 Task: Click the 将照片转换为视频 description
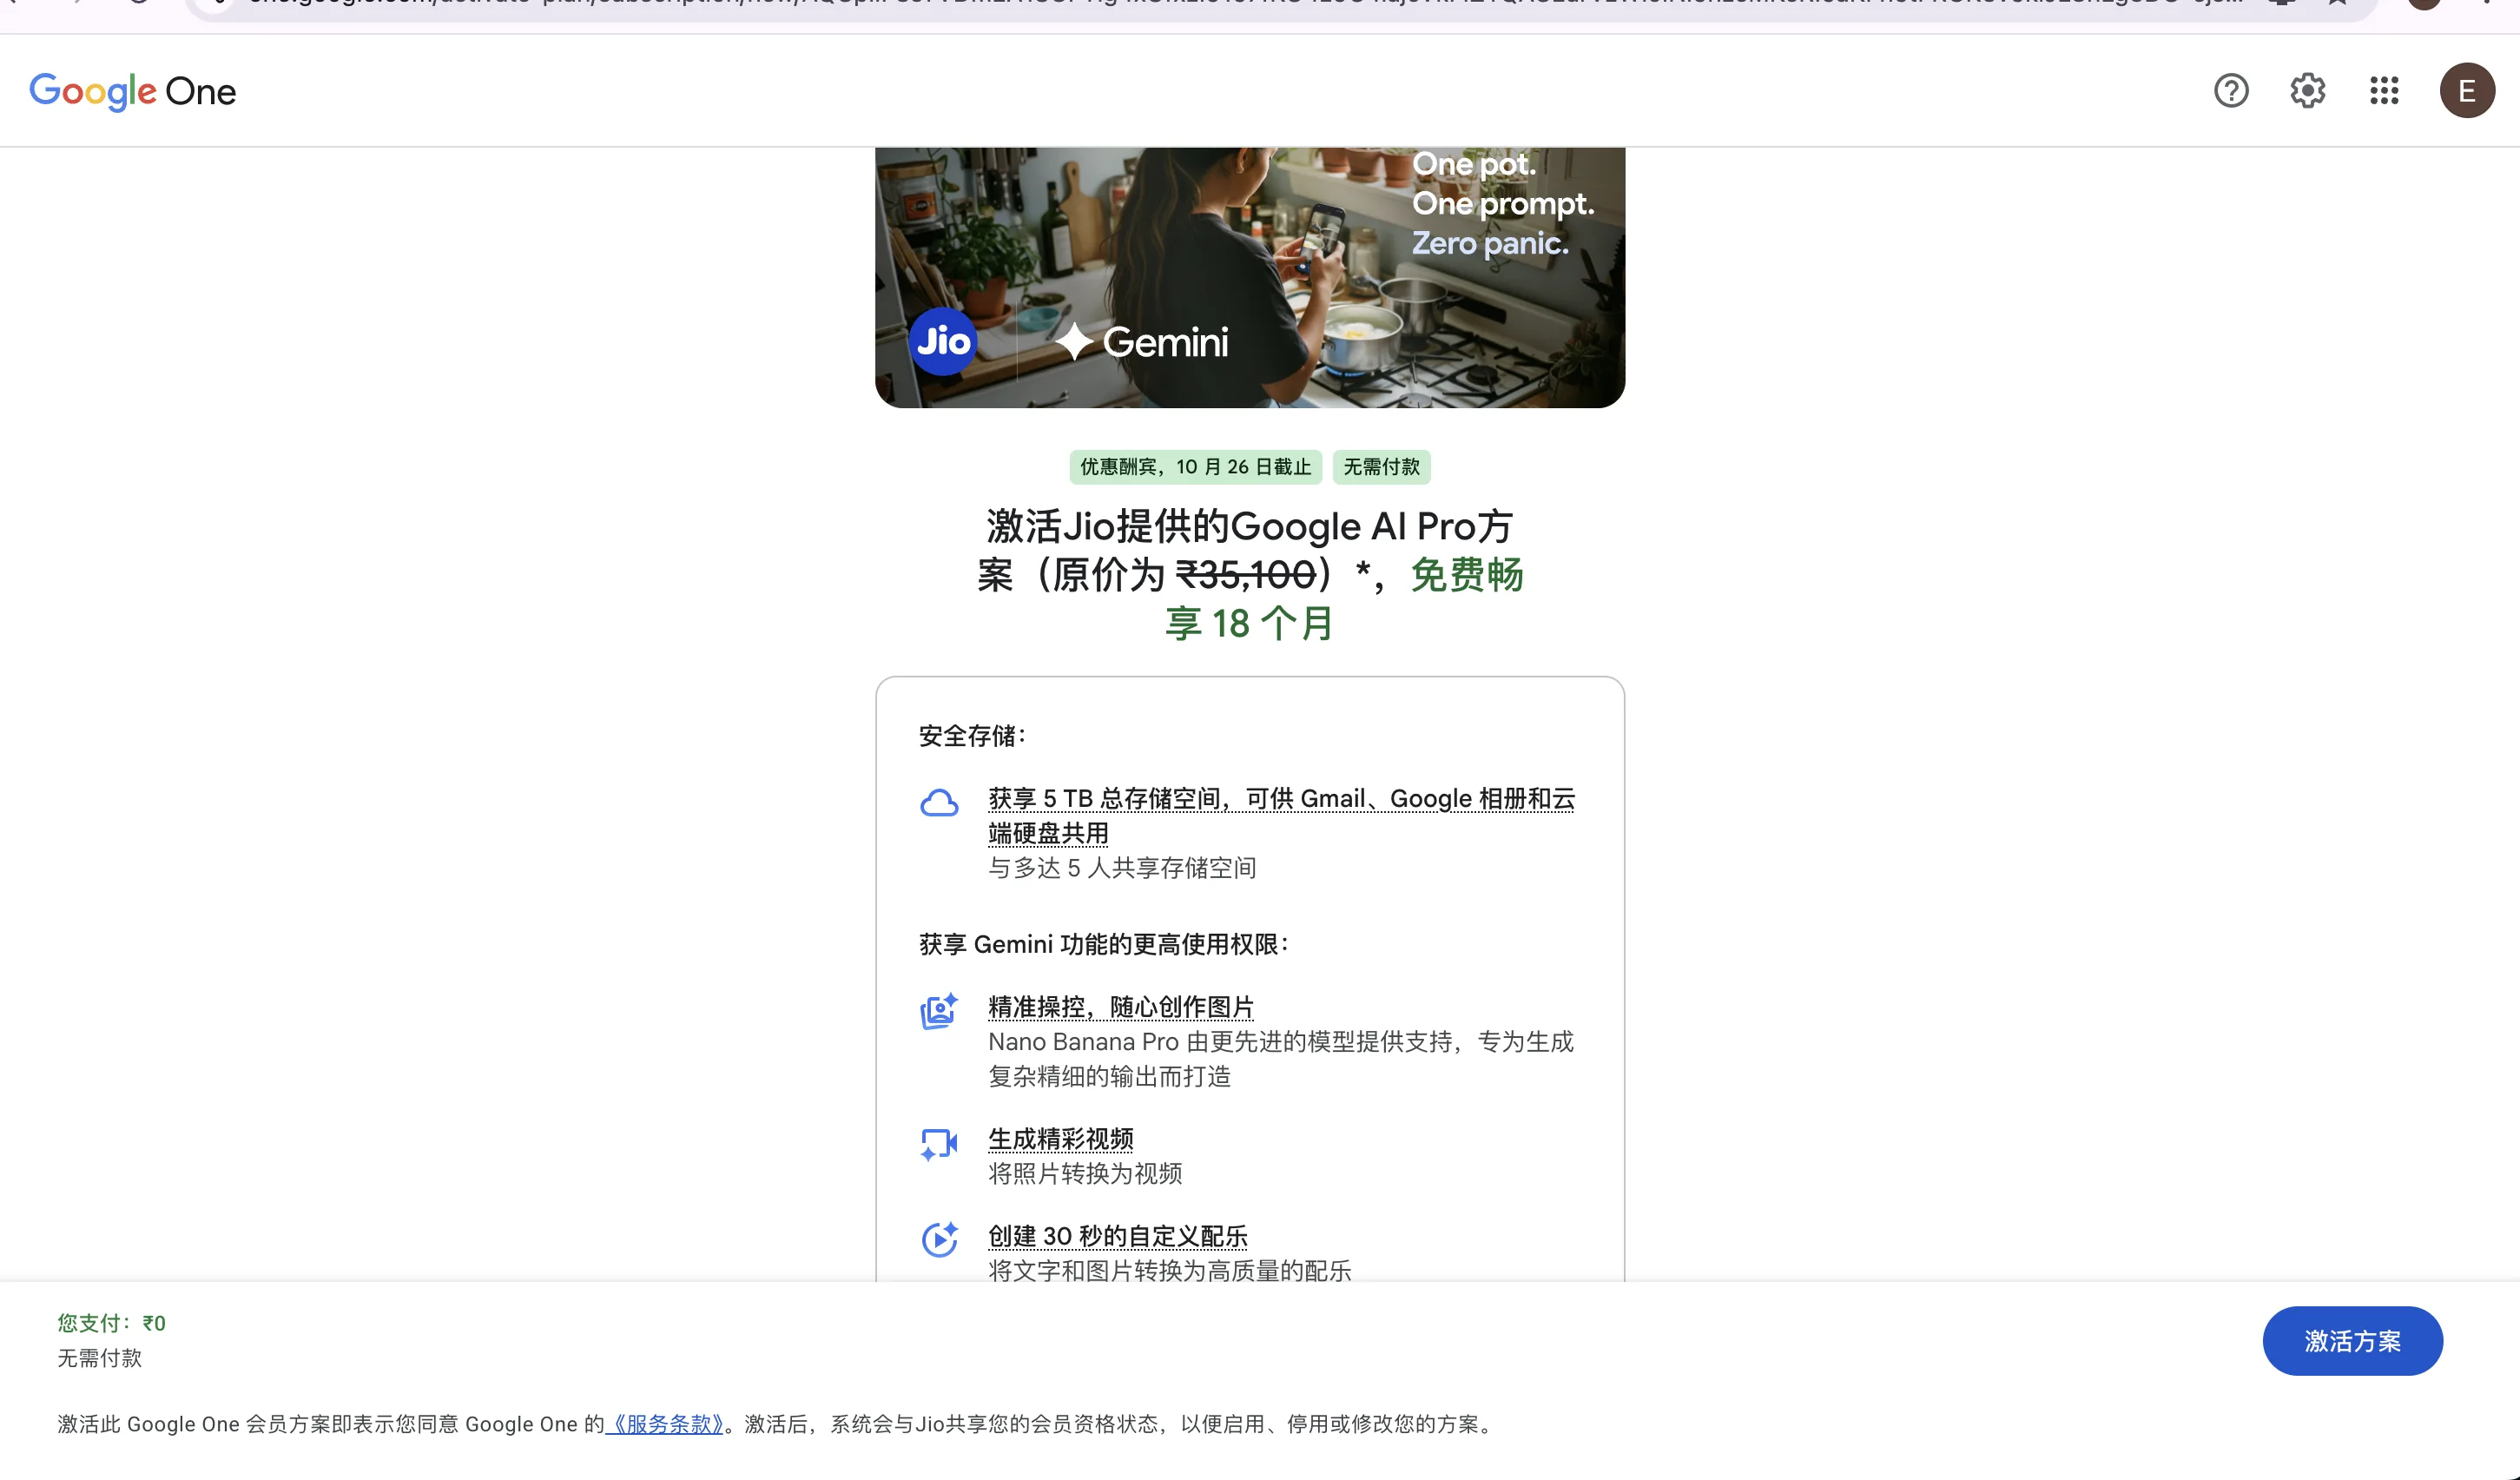click(1085, 1173)
